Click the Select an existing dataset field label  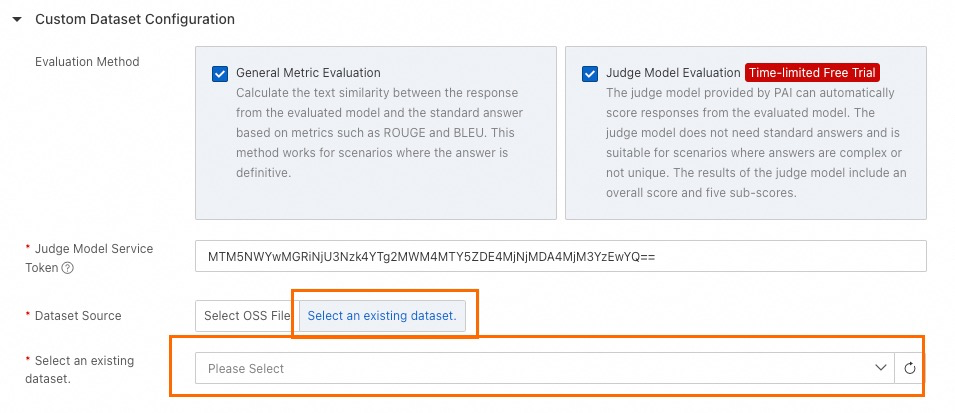click(79, 369)
